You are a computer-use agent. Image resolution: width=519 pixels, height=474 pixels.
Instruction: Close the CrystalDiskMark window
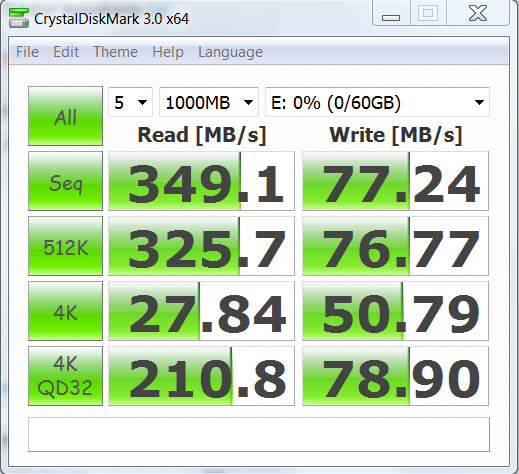click(478, 13)
